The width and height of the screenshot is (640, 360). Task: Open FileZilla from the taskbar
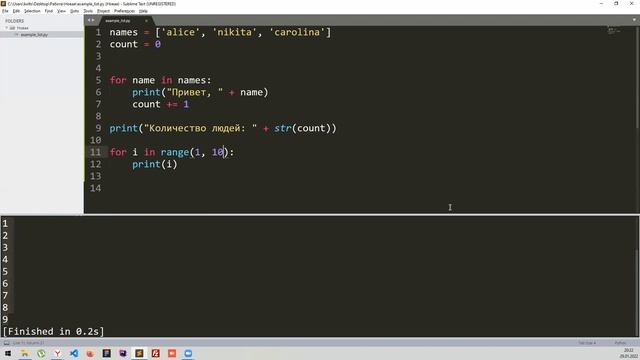click(x=156, y=353)
